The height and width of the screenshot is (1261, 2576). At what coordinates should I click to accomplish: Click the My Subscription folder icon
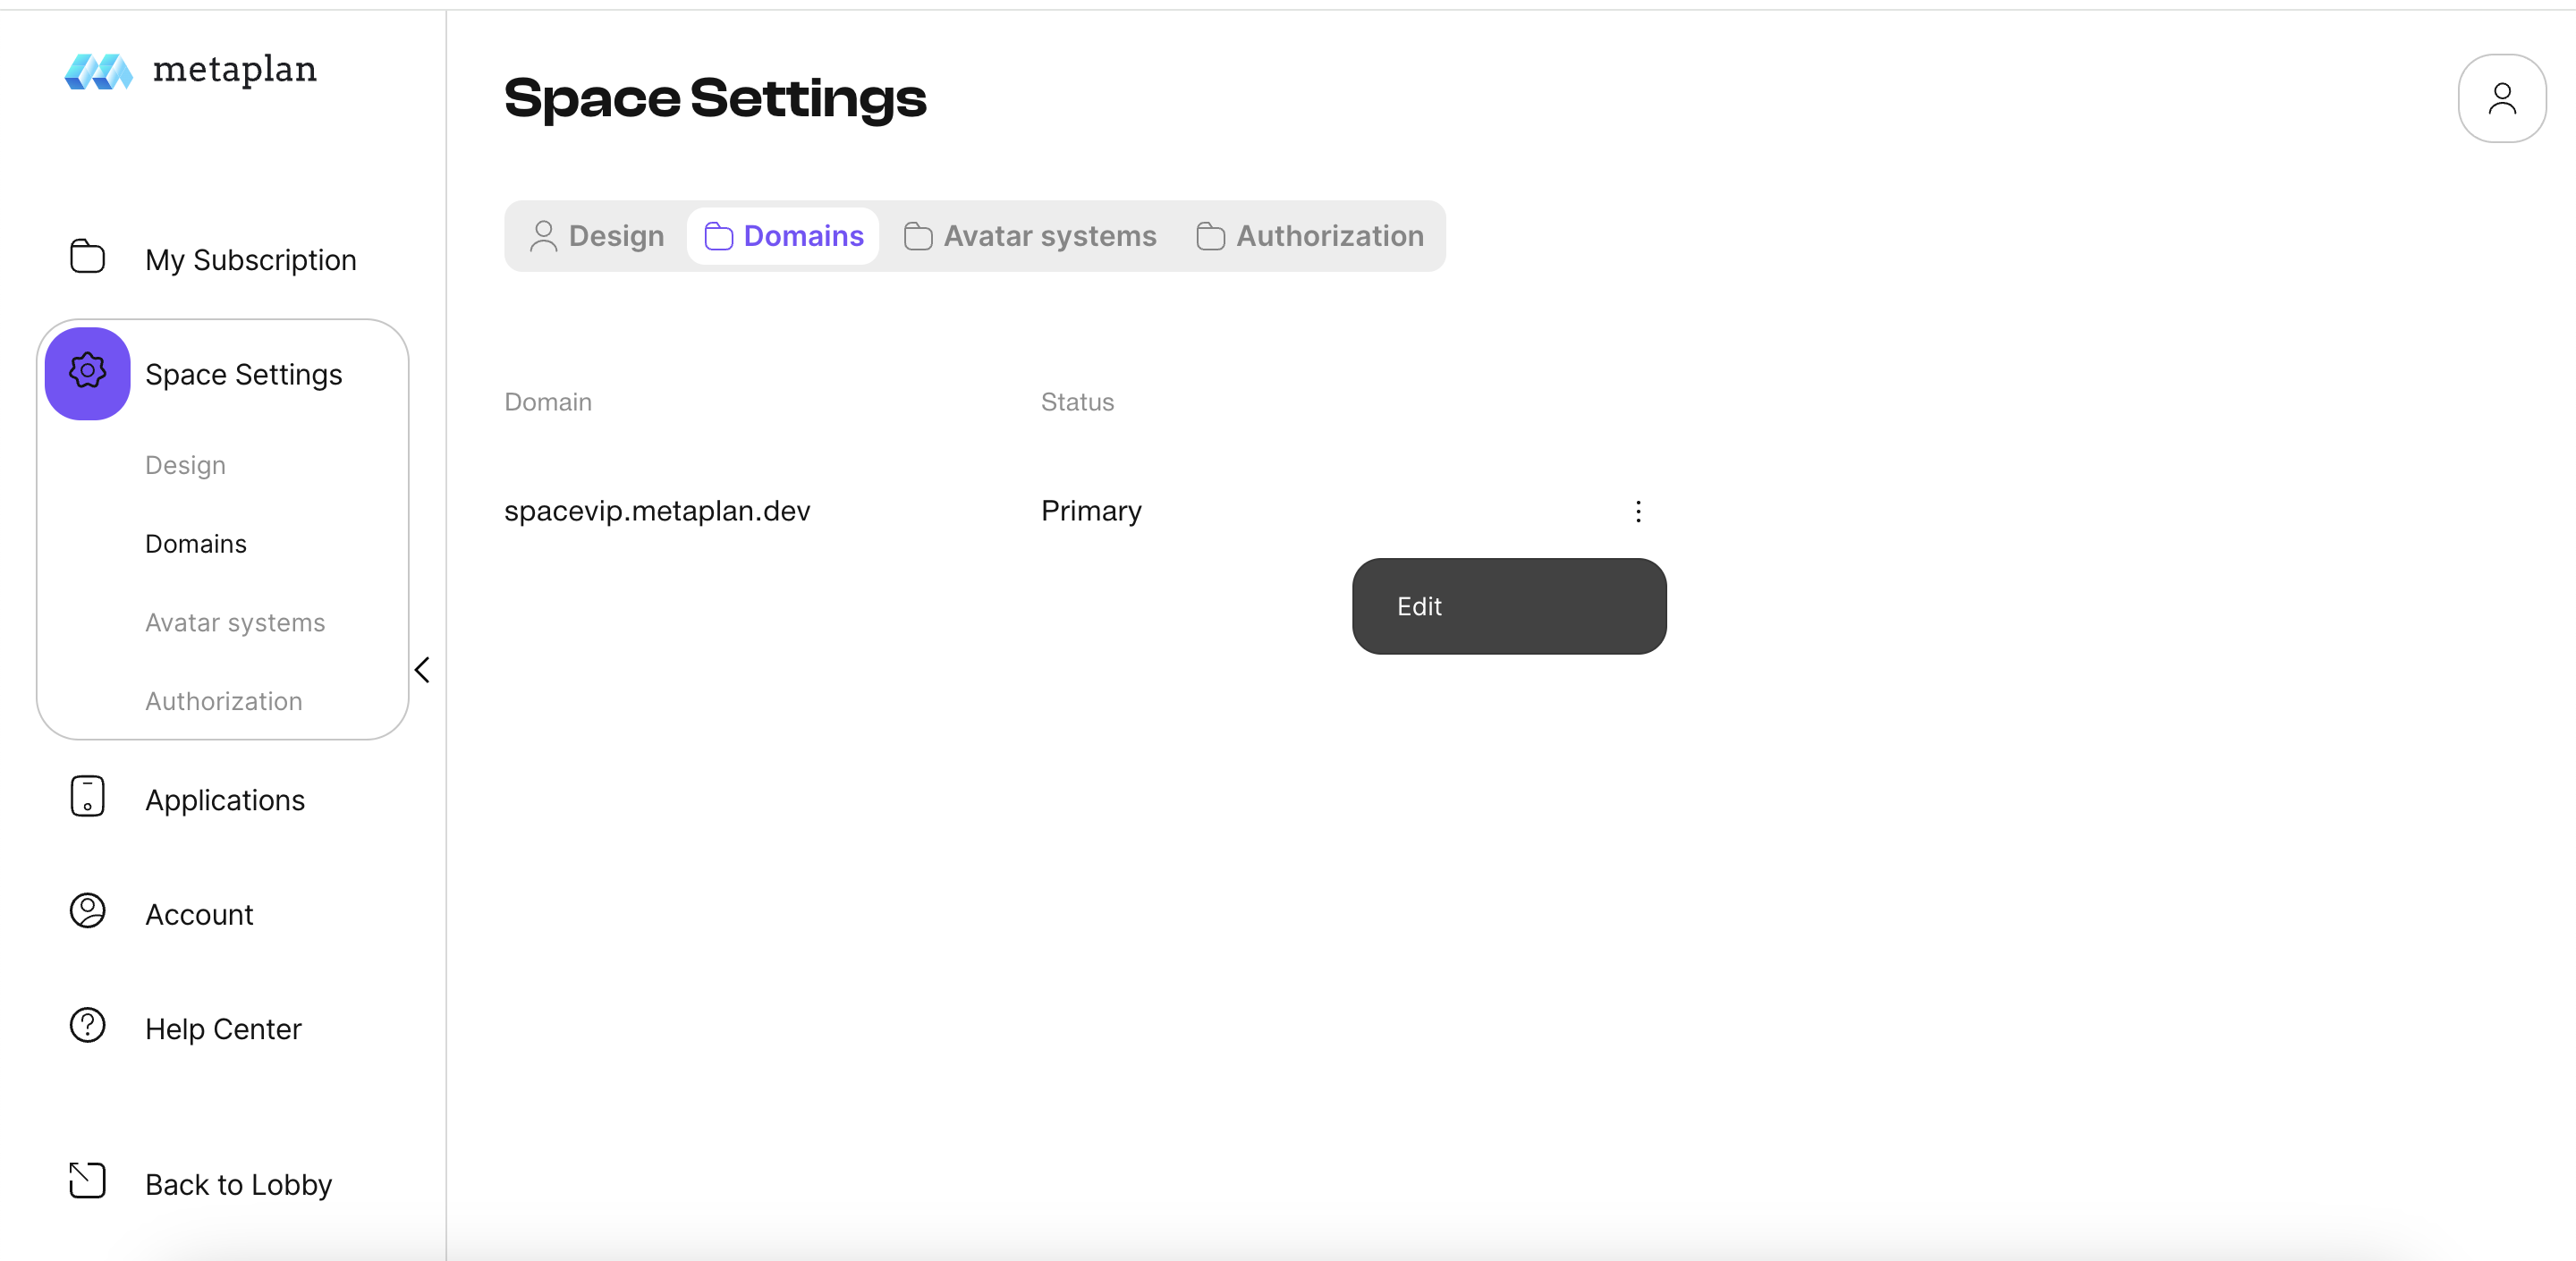pos(87,257)
